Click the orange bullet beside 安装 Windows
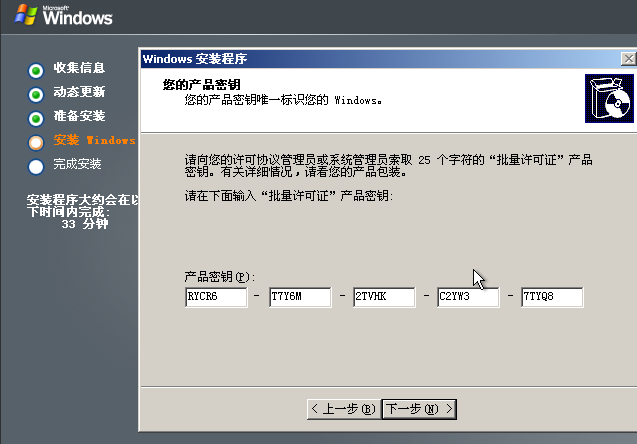The width and height of the screenshot is (637, 444). point(36,141)
